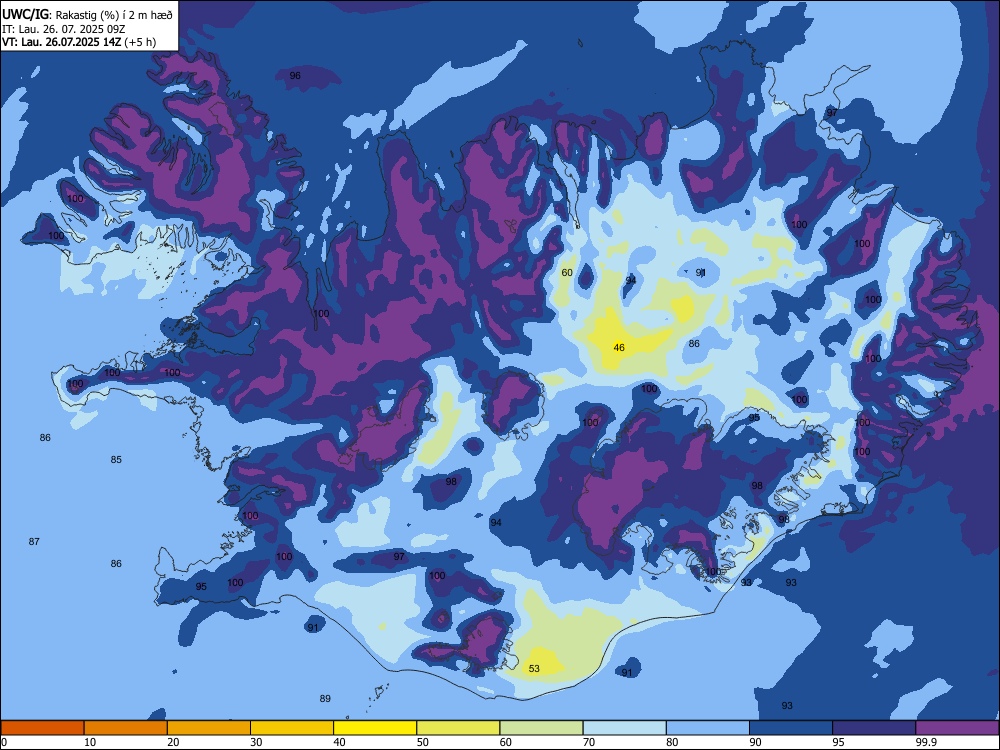Click the legend scale label "10"

(x=90, y=742)
